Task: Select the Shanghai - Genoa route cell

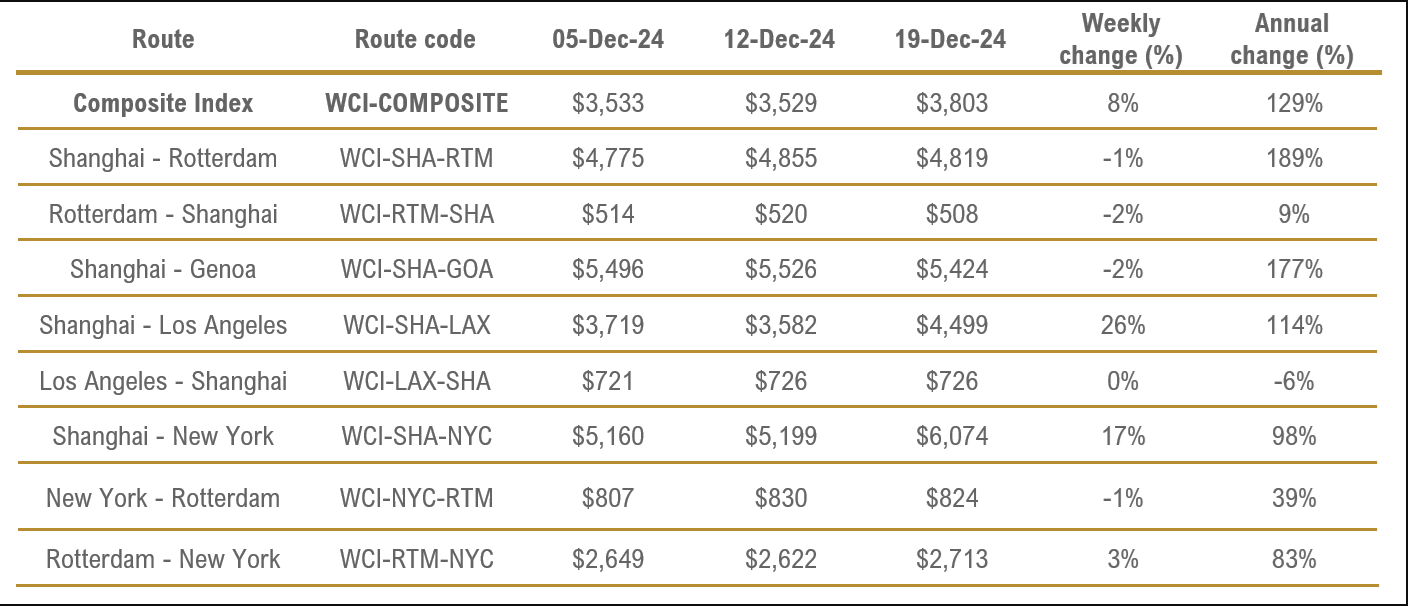Action: tap(163, 269)
